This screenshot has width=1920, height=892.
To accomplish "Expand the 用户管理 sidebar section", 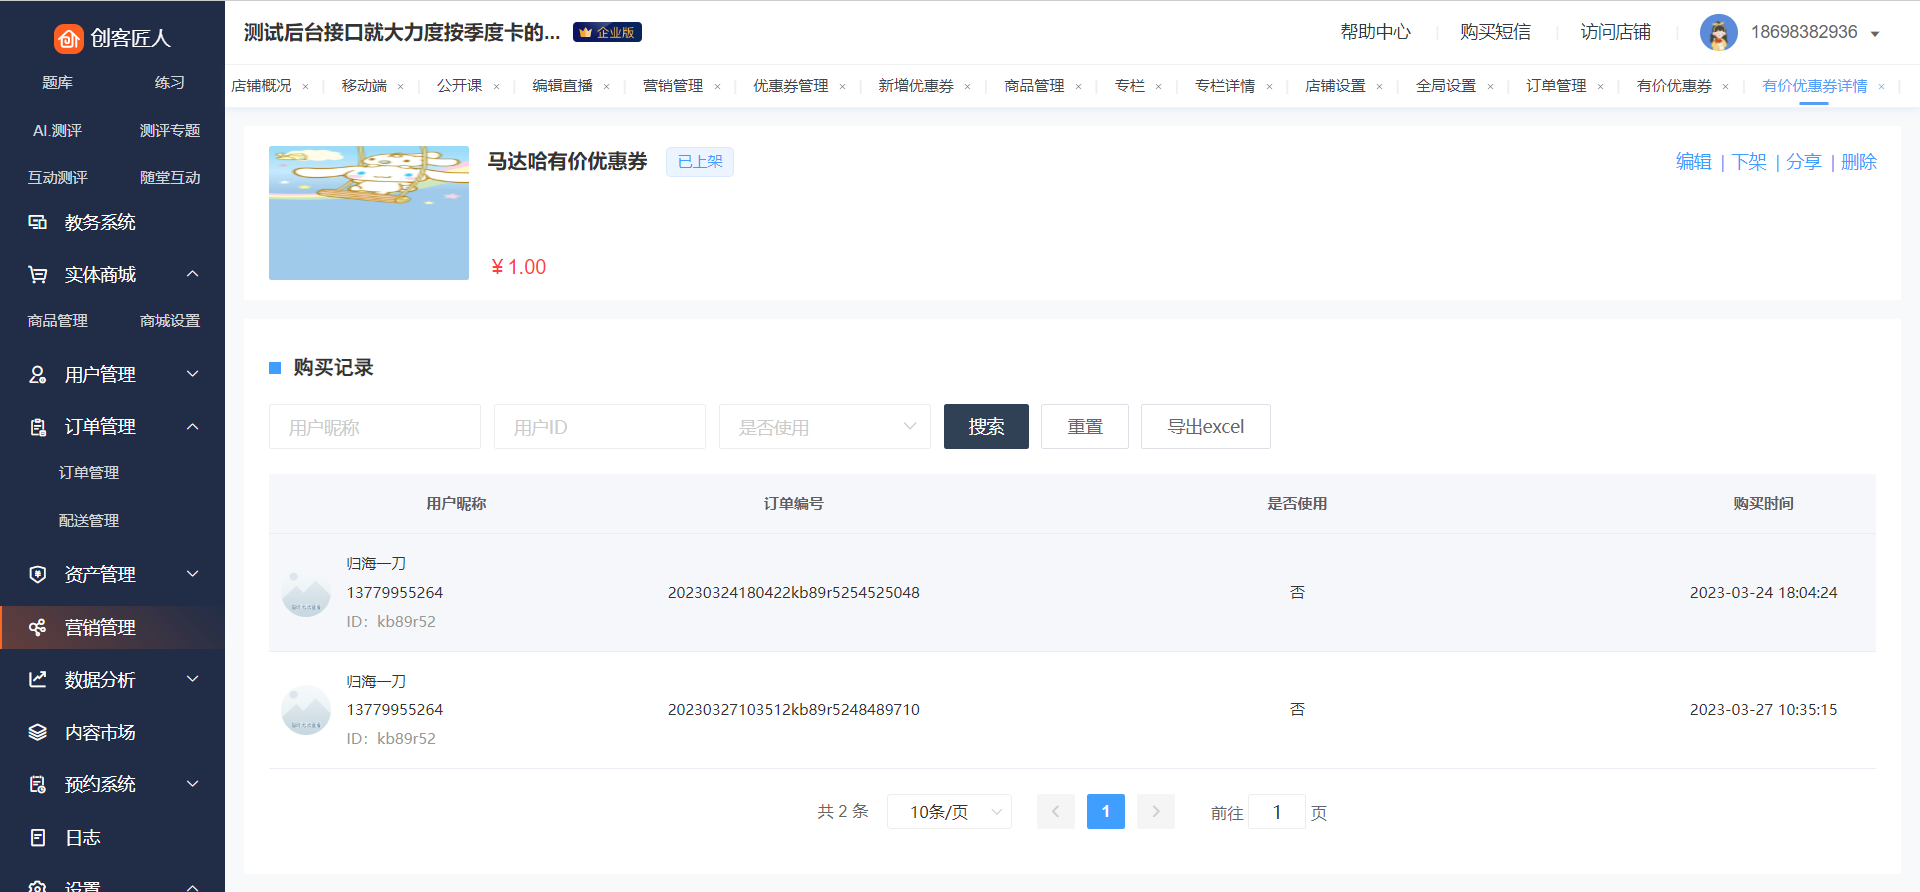I will [x=193, y=374].
